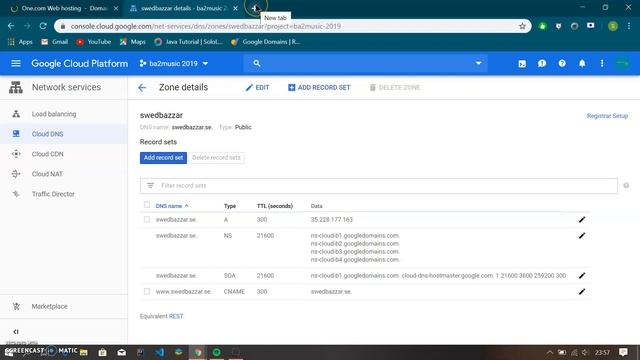The width and height of the screenshot is (640, 360).
Task: Open the three-dot settings menu in the Cloud header
Action: (602, 63)
